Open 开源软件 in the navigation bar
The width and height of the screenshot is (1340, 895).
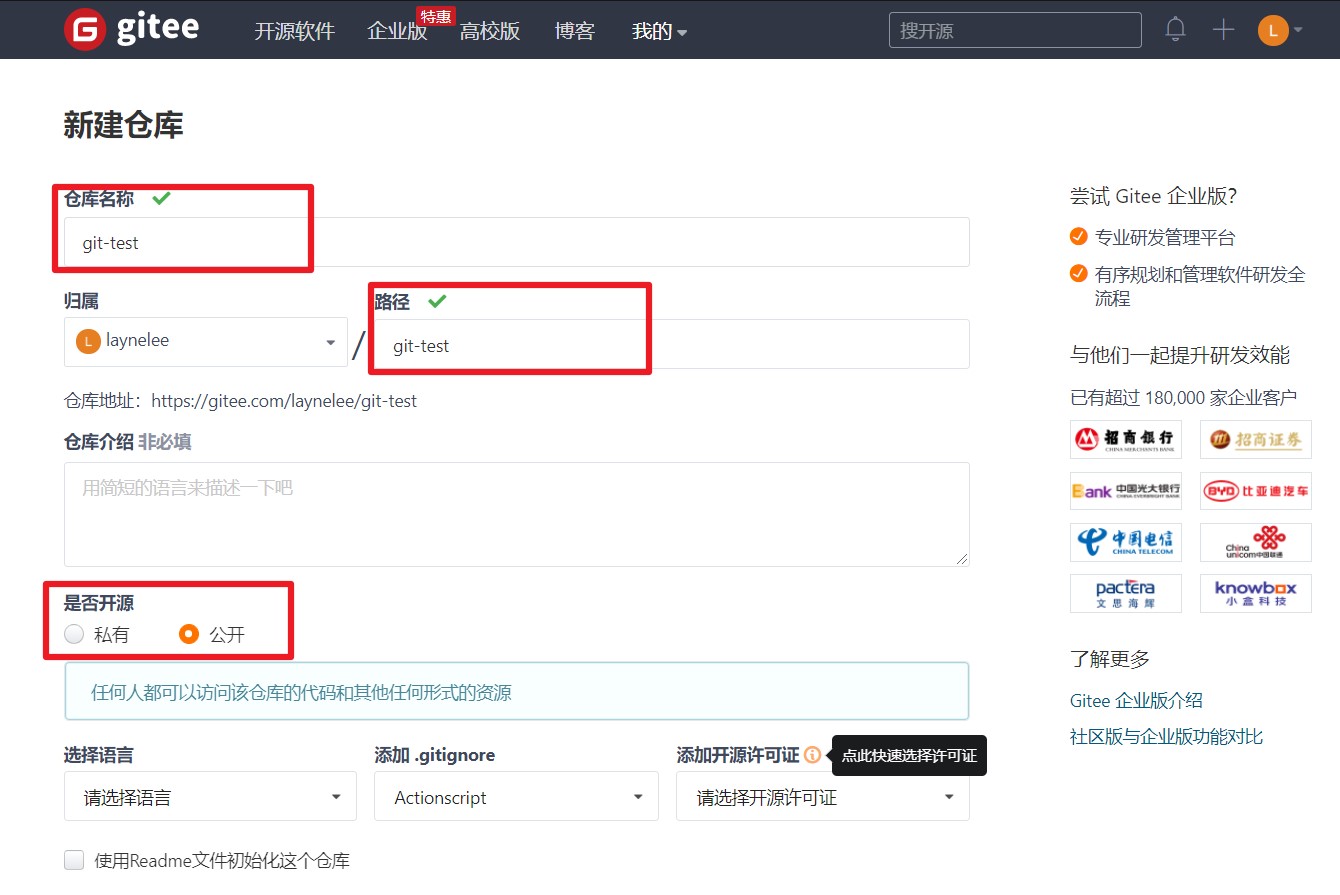click(294, 31)
